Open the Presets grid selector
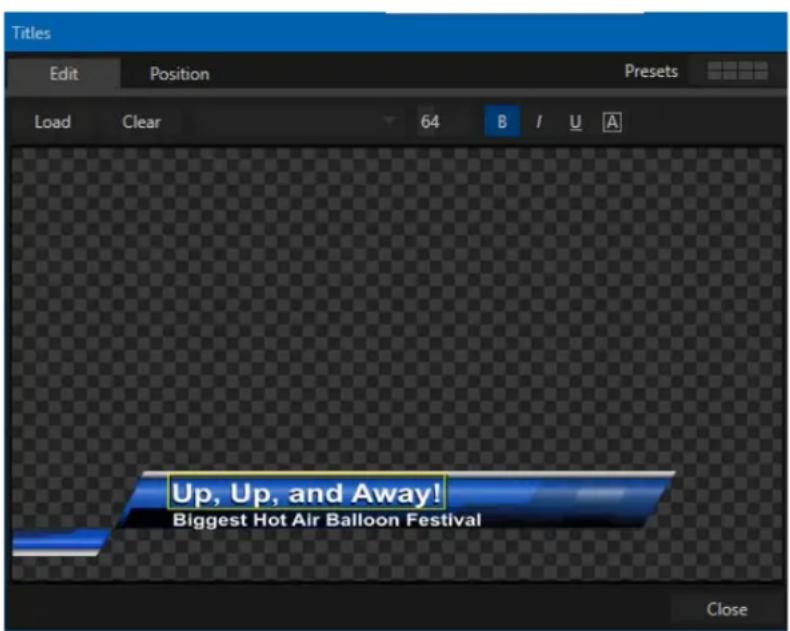This screenshot has height=631, width=790. coord(737,71)
